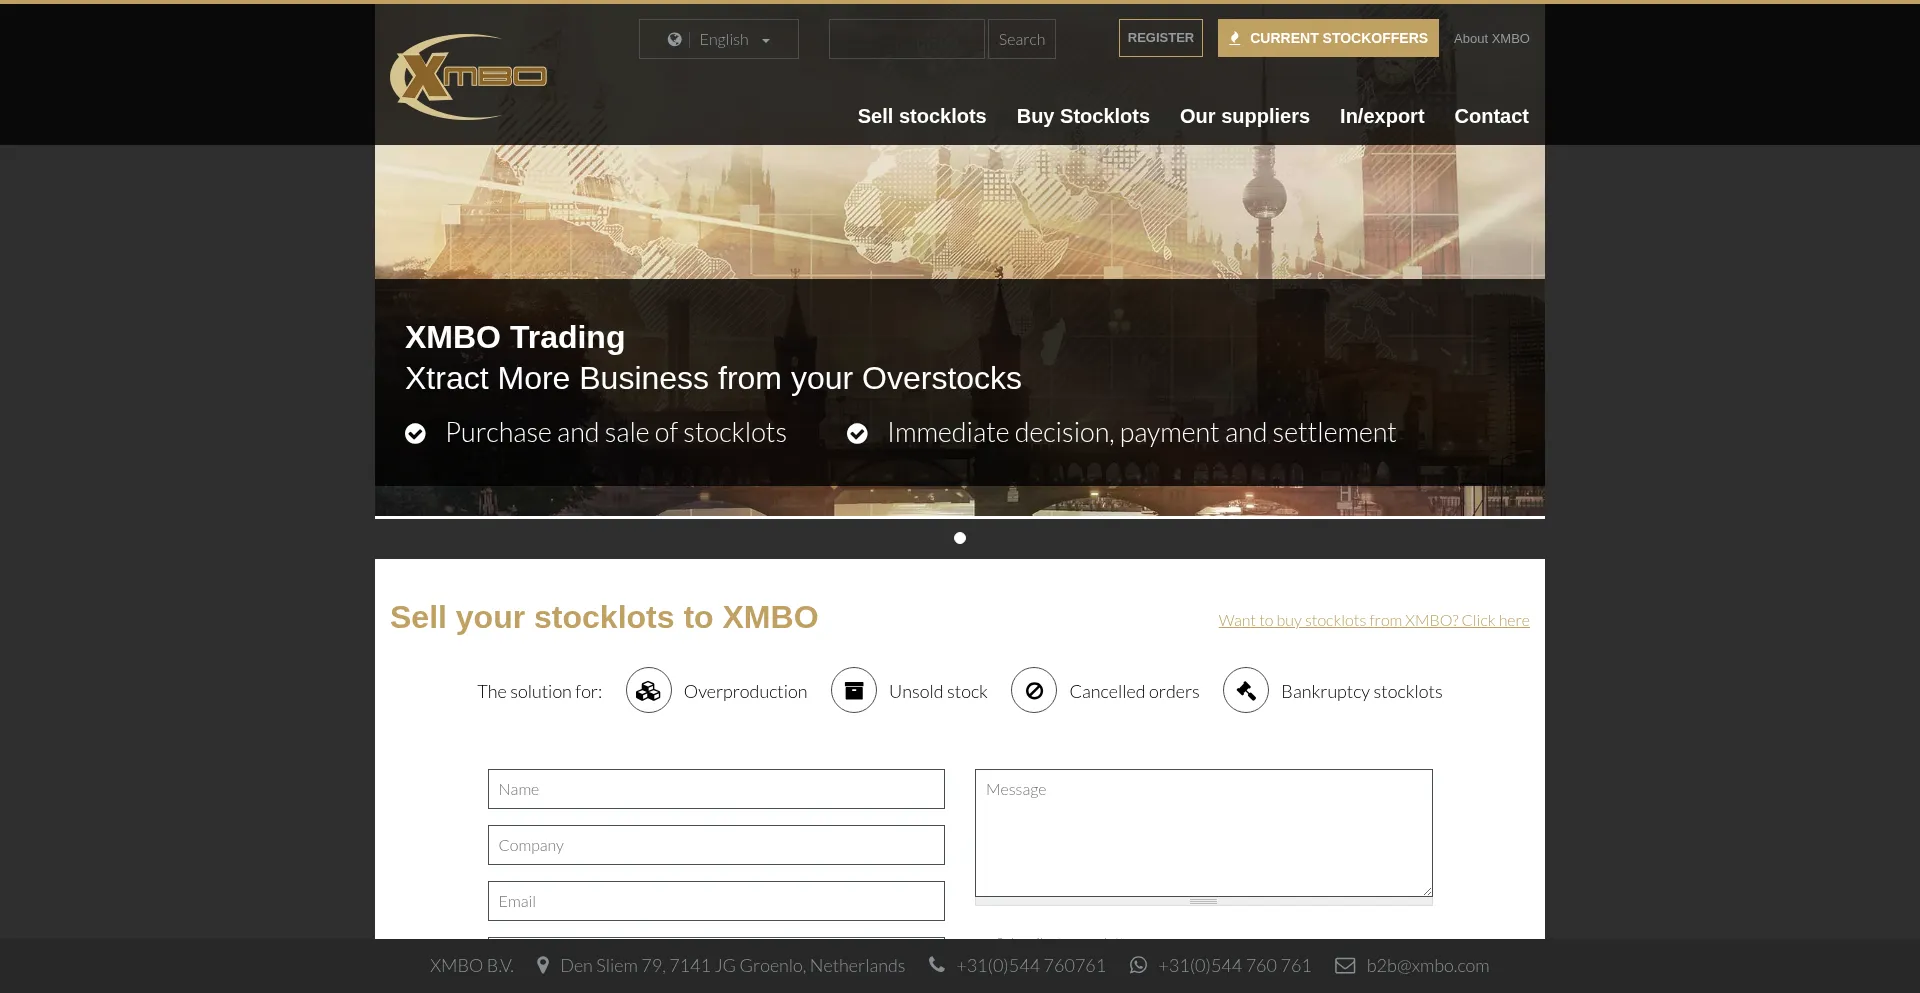Click the search text field
Screen dimensions: 1920x993
point(907,39)
